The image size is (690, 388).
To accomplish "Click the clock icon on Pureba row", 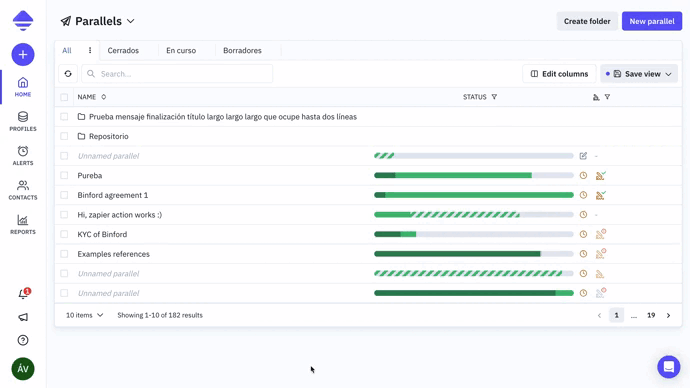I will tap(583, 175).
